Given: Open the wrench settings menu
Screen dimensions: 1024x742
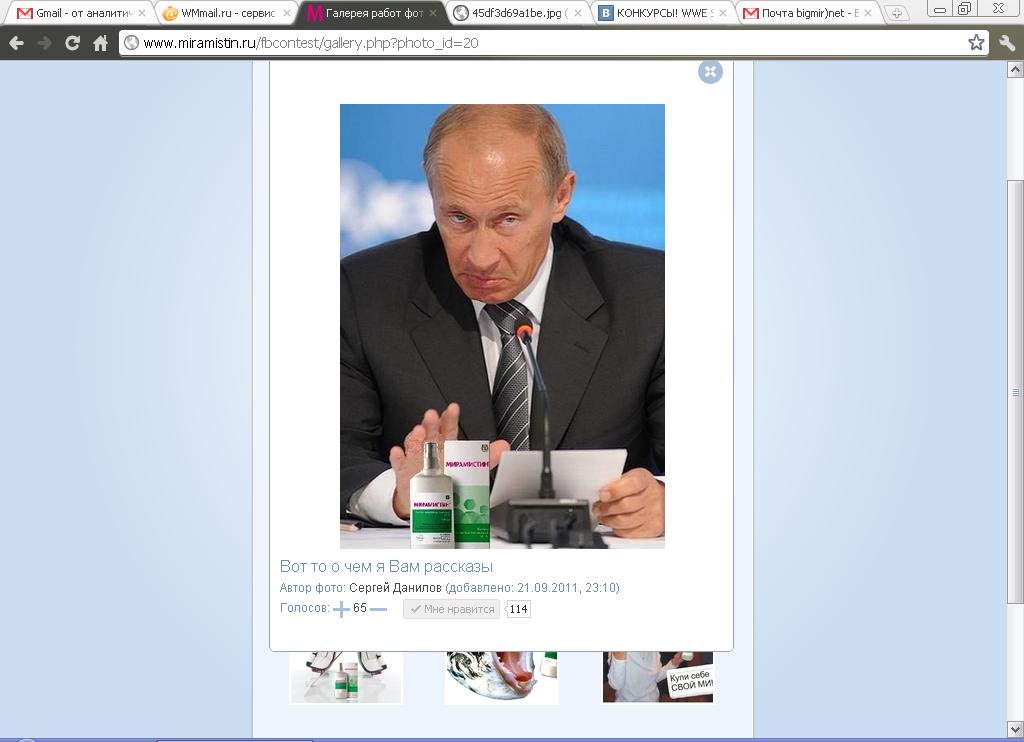Looking at the screenshot, I should (1006, 43).
